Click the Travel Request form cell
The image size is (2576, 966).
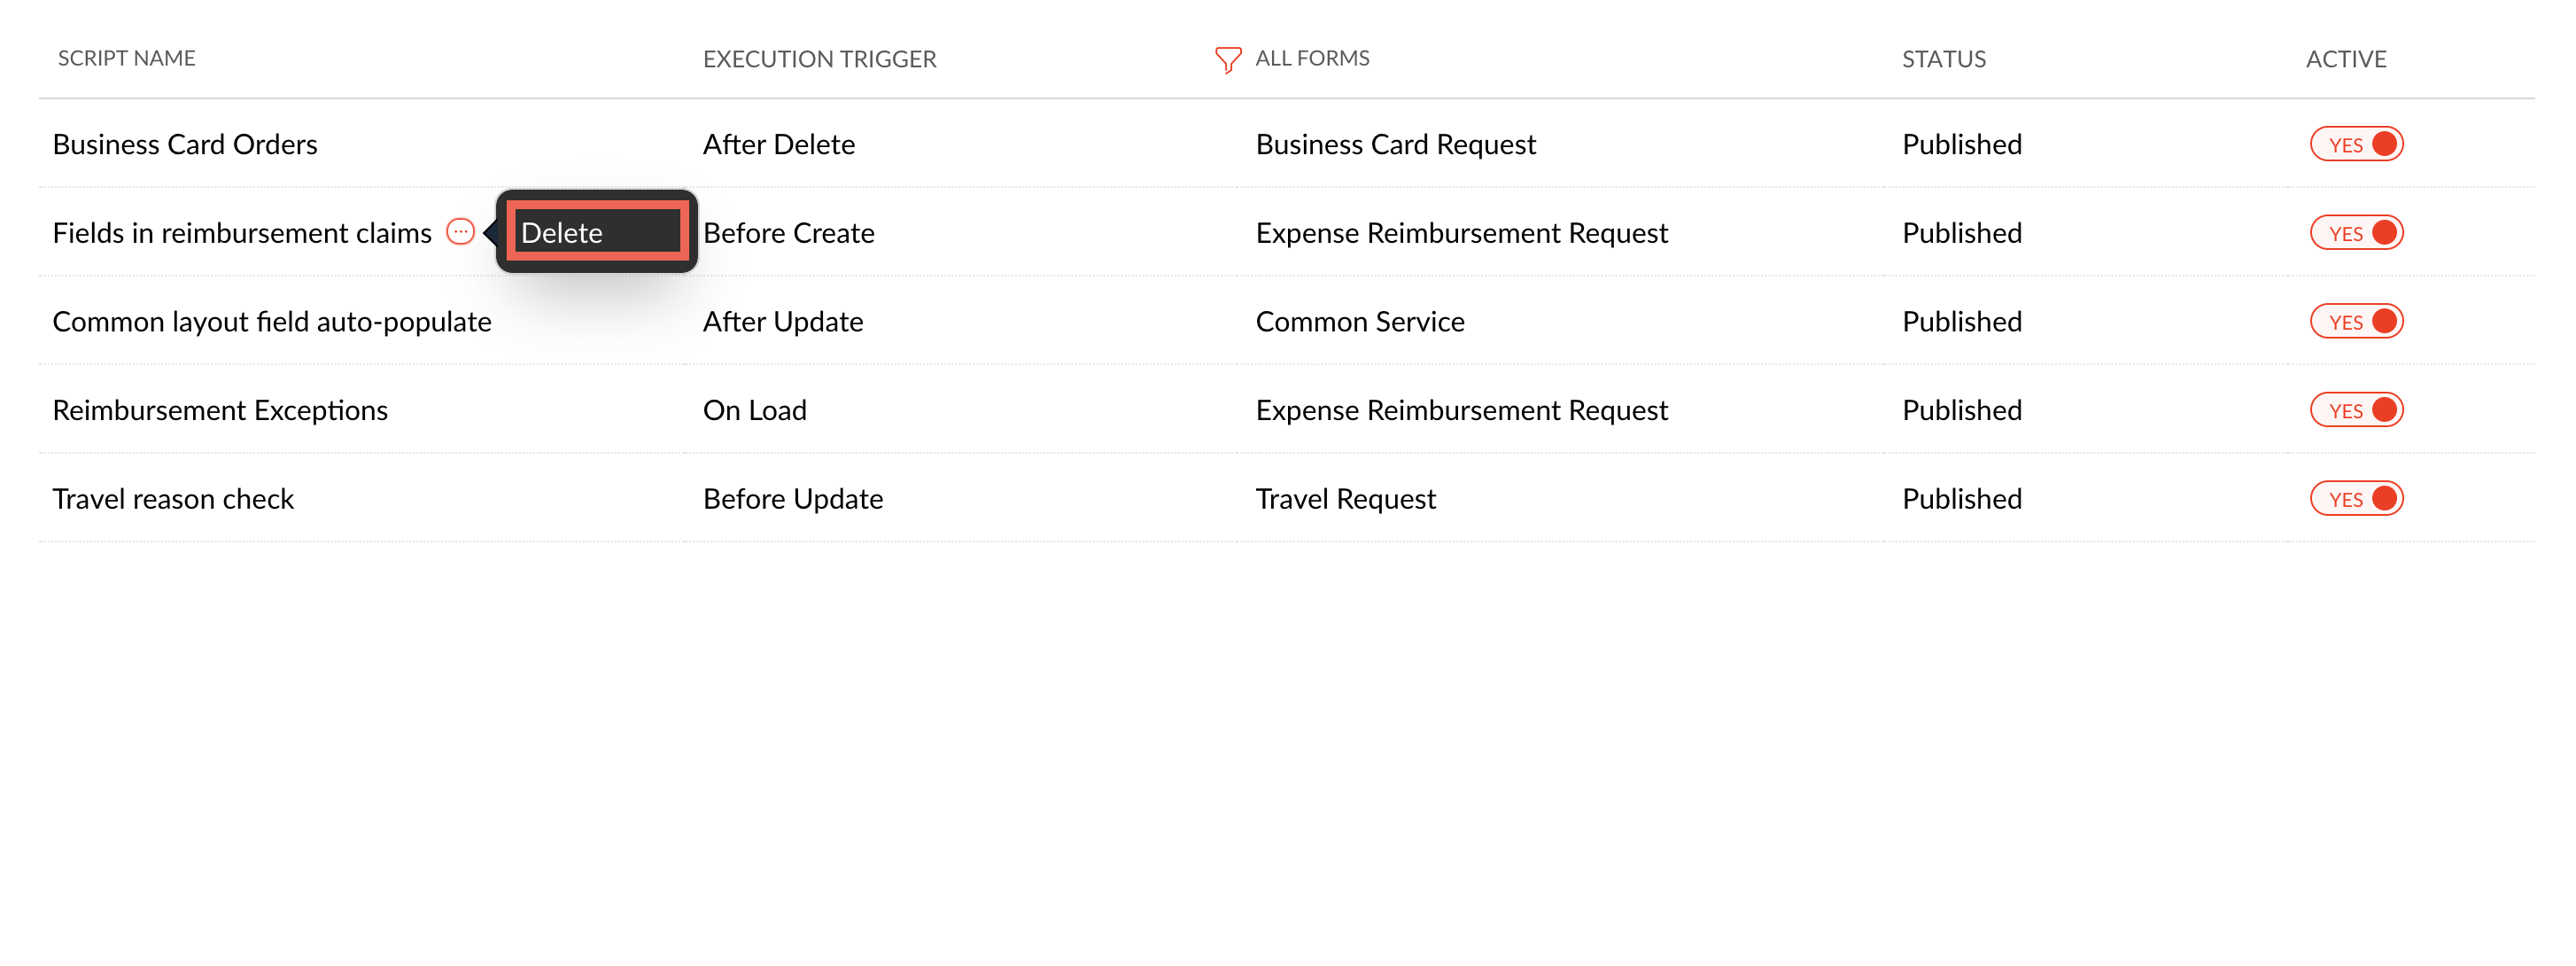click(x=1345, y=499)
